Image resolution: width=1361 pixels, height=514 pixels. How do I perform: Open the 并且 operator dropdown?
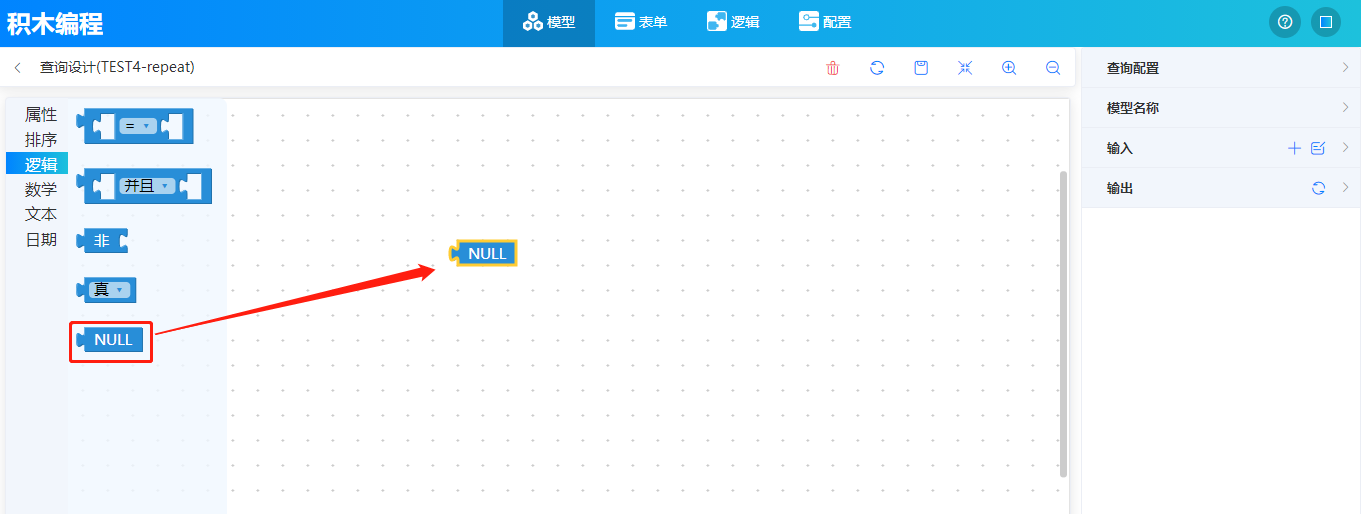click(x=147, y=185)
